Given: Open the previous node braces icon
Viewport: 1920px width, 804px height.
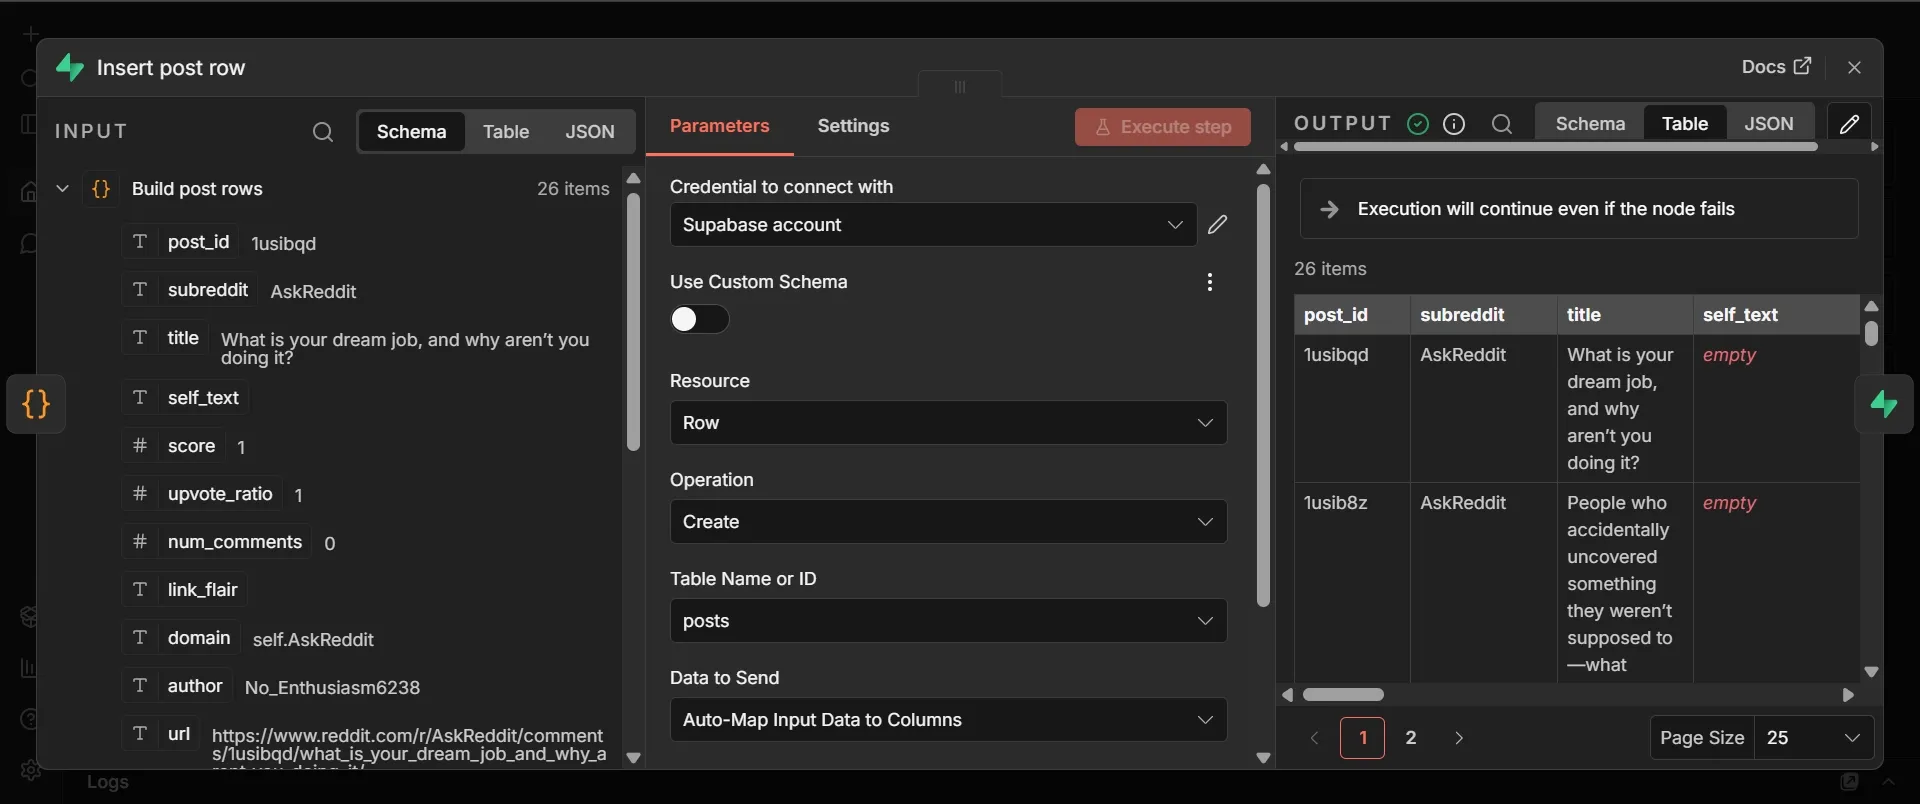Looking at the screenshot, I should pyautogui.click(x=36, y=404).
